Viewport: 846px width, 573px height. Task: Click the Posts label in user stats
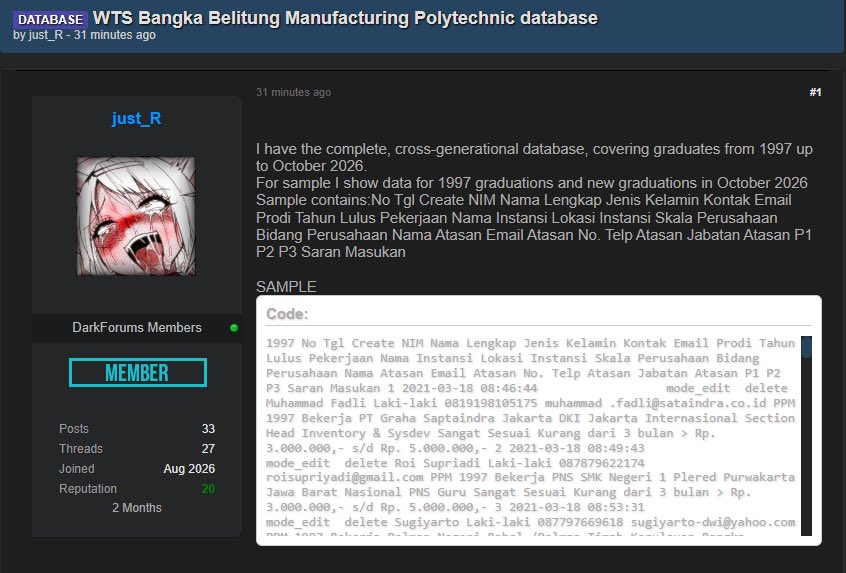[x=74, y=429]
